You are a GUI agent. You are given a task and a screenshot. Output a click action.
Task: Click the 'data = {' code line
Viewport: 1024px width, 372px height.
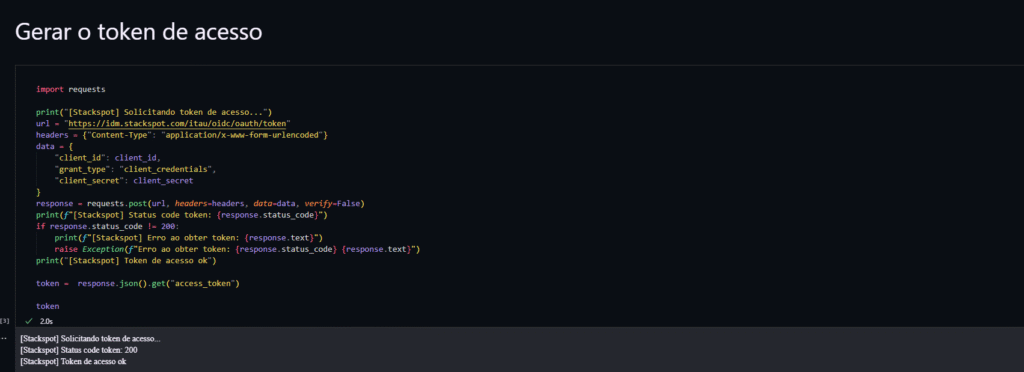[x=54, y=146]
